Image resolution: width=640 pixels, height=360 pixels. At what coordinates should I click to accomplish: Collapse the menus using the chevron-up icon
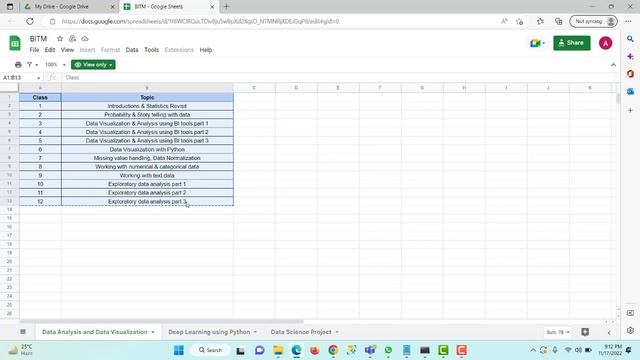tap(613, 65)
